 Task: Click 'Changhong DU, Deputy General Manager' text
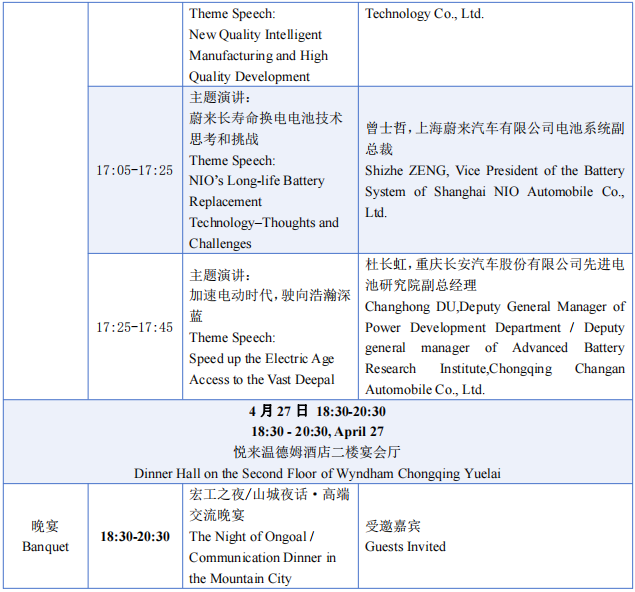[494, 307]
